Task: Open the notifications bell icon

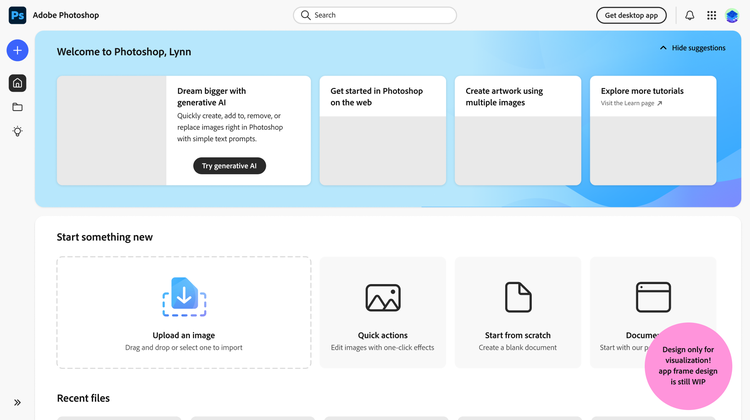Action: (x=689, y=15)
